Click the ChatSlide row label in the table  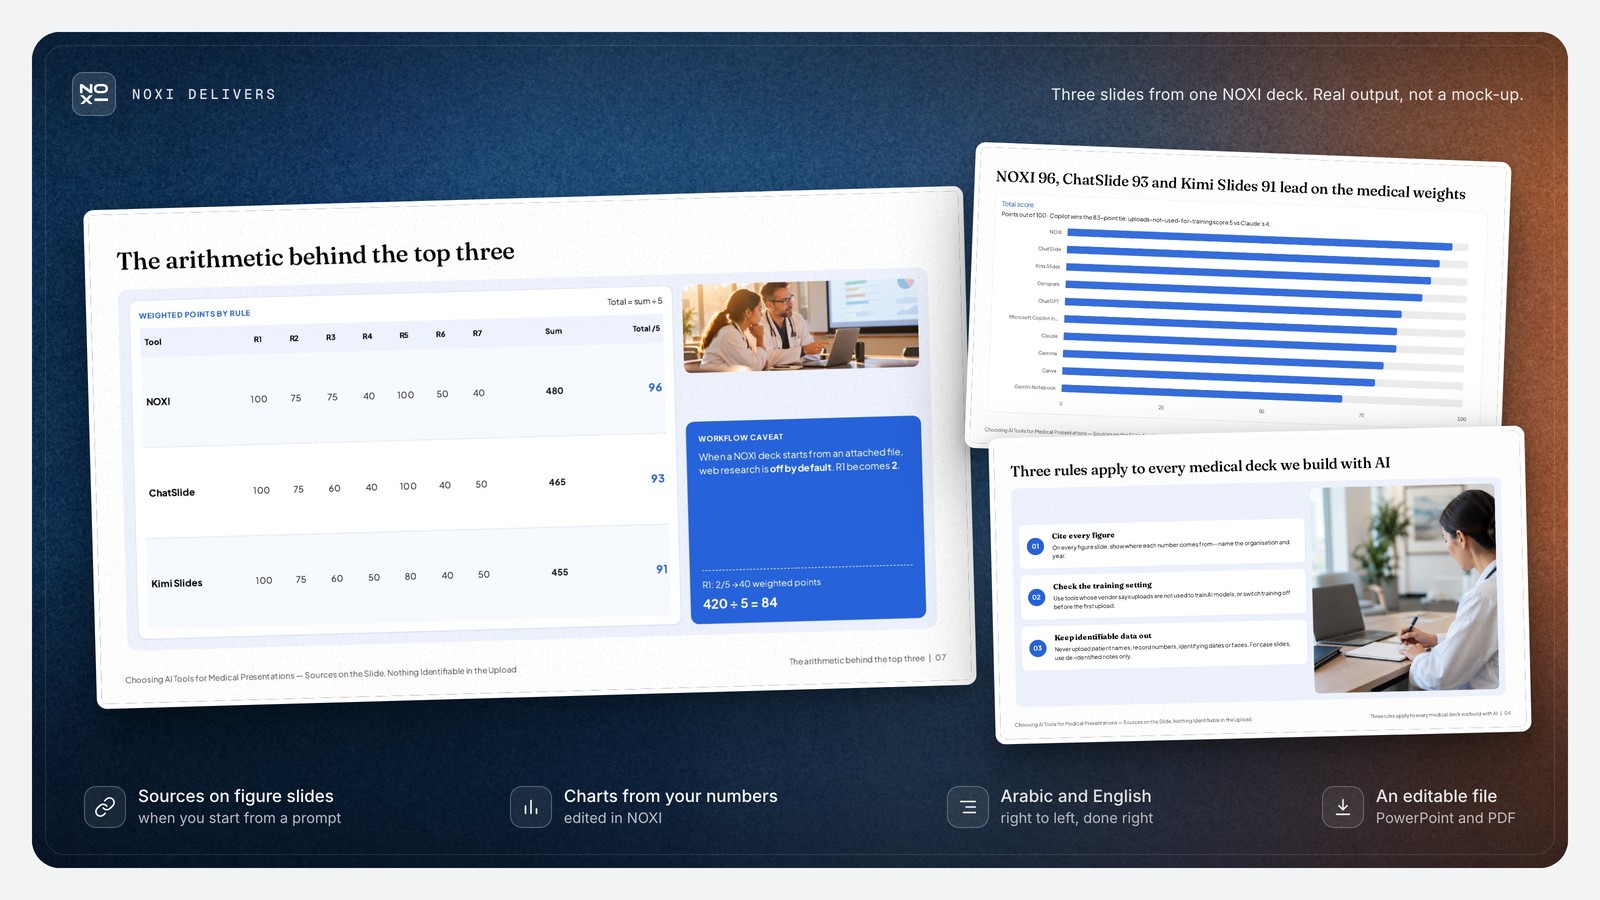click(172, 493)
